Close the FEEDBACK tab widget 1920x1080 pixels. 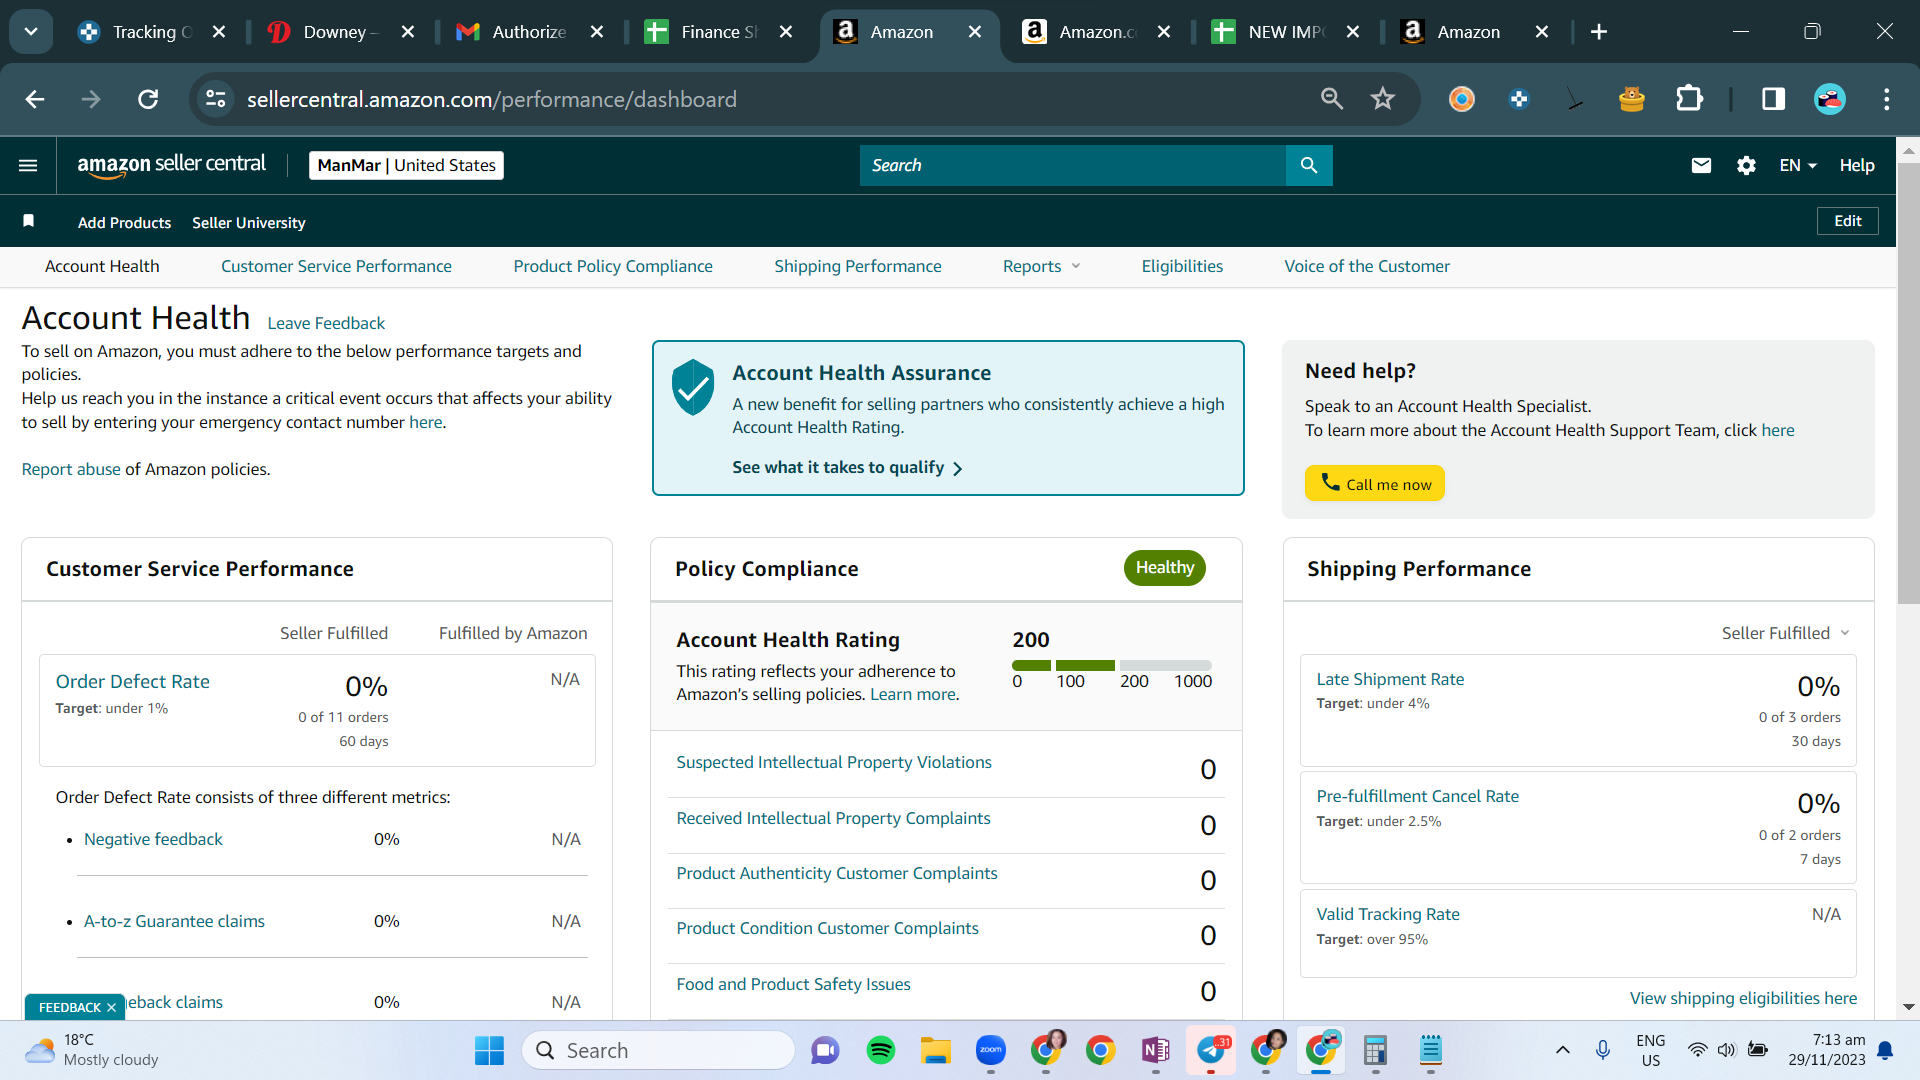[111, 1007]
